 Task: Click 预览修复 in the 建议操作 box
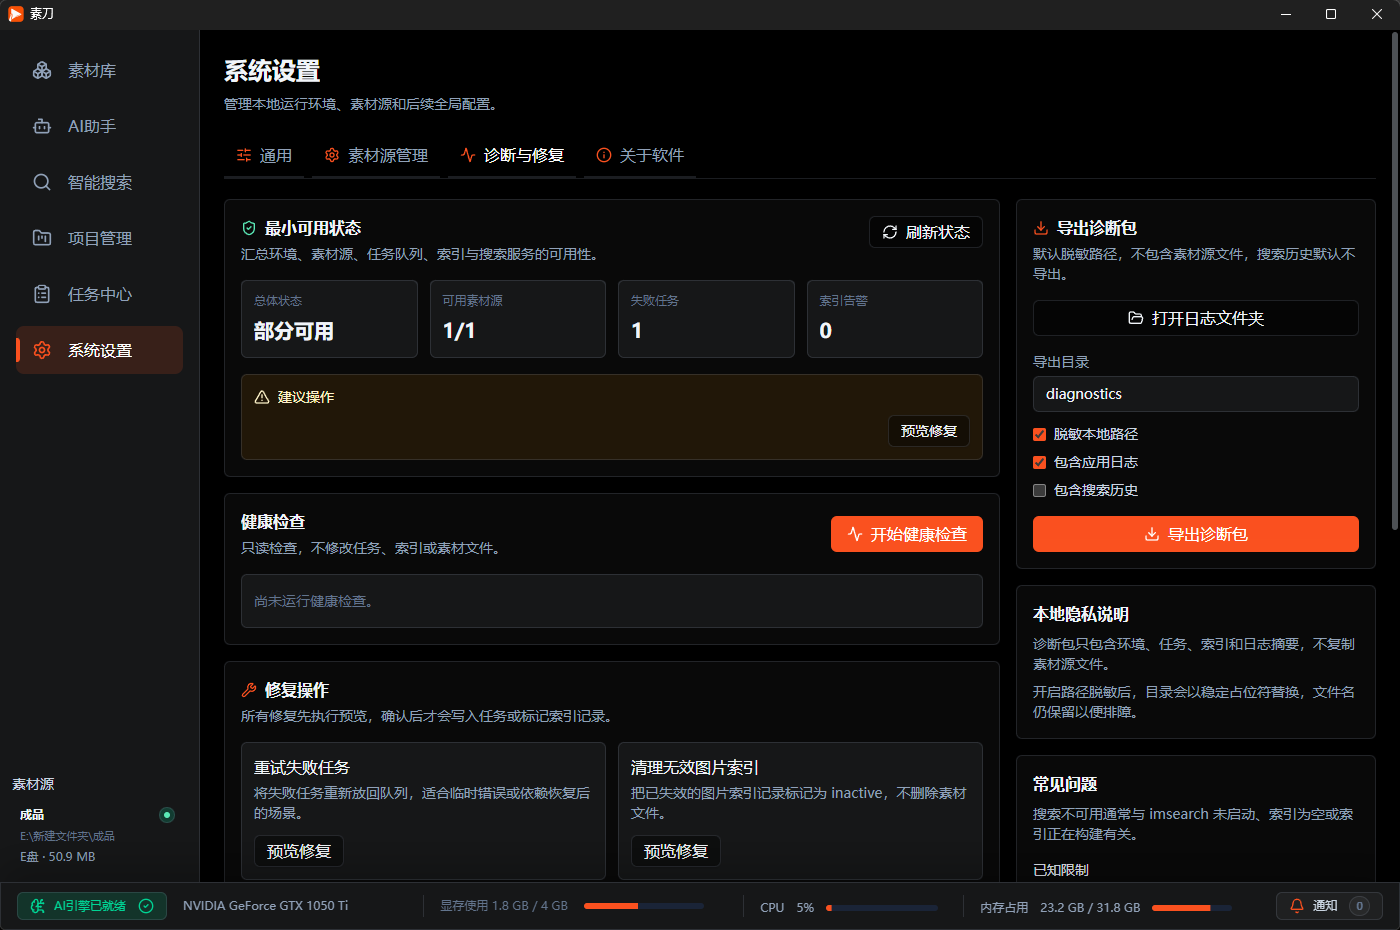[x=929, y=431]
